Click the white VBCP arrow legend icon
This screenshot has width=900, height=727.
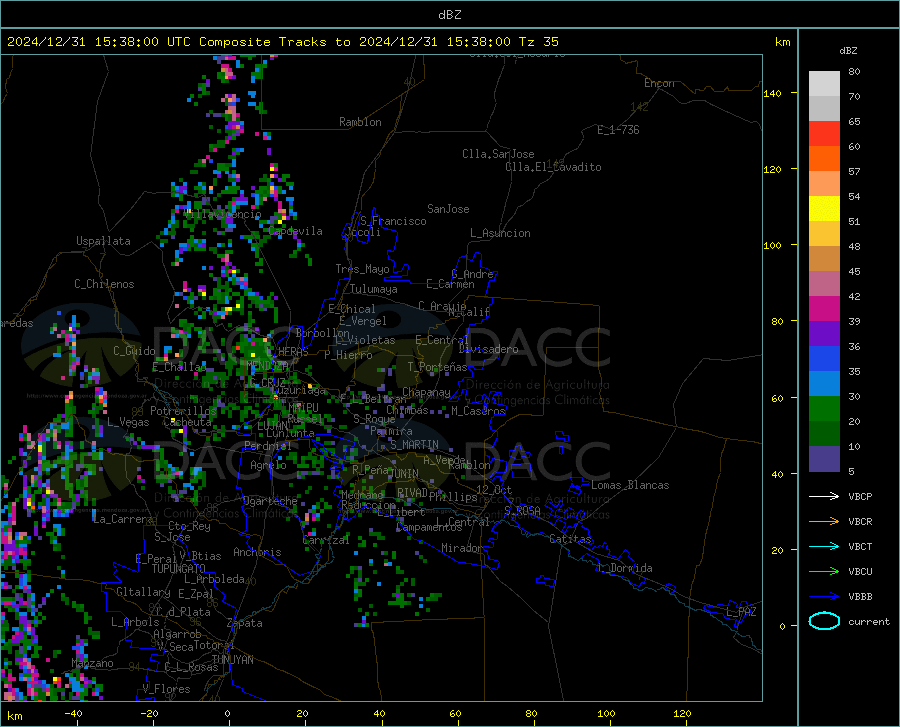click(824, 496)
